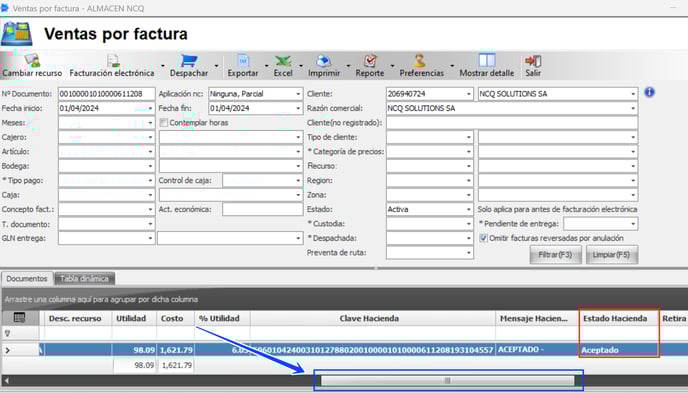Open the Cliente code dropdown
688x393 pixels.
pyautogui.click(x=469, y=94)
